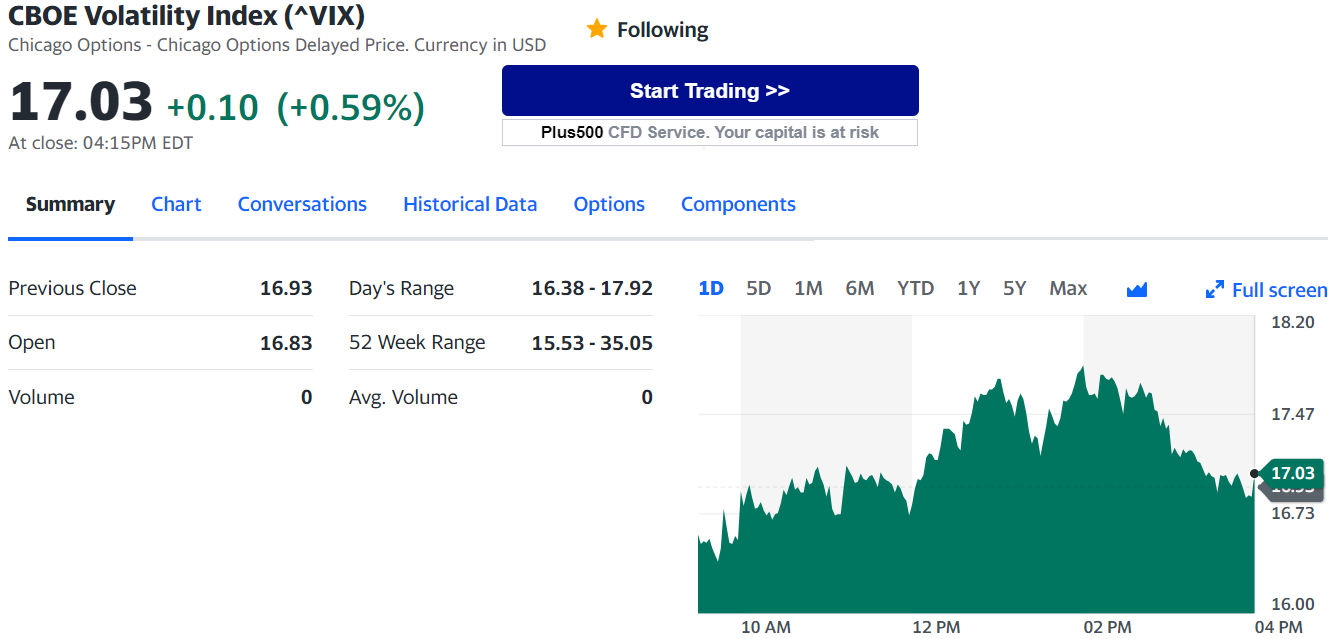Click the Day's Range label
This screenshot has height=639, width=1328.
(x=401, y=289)
